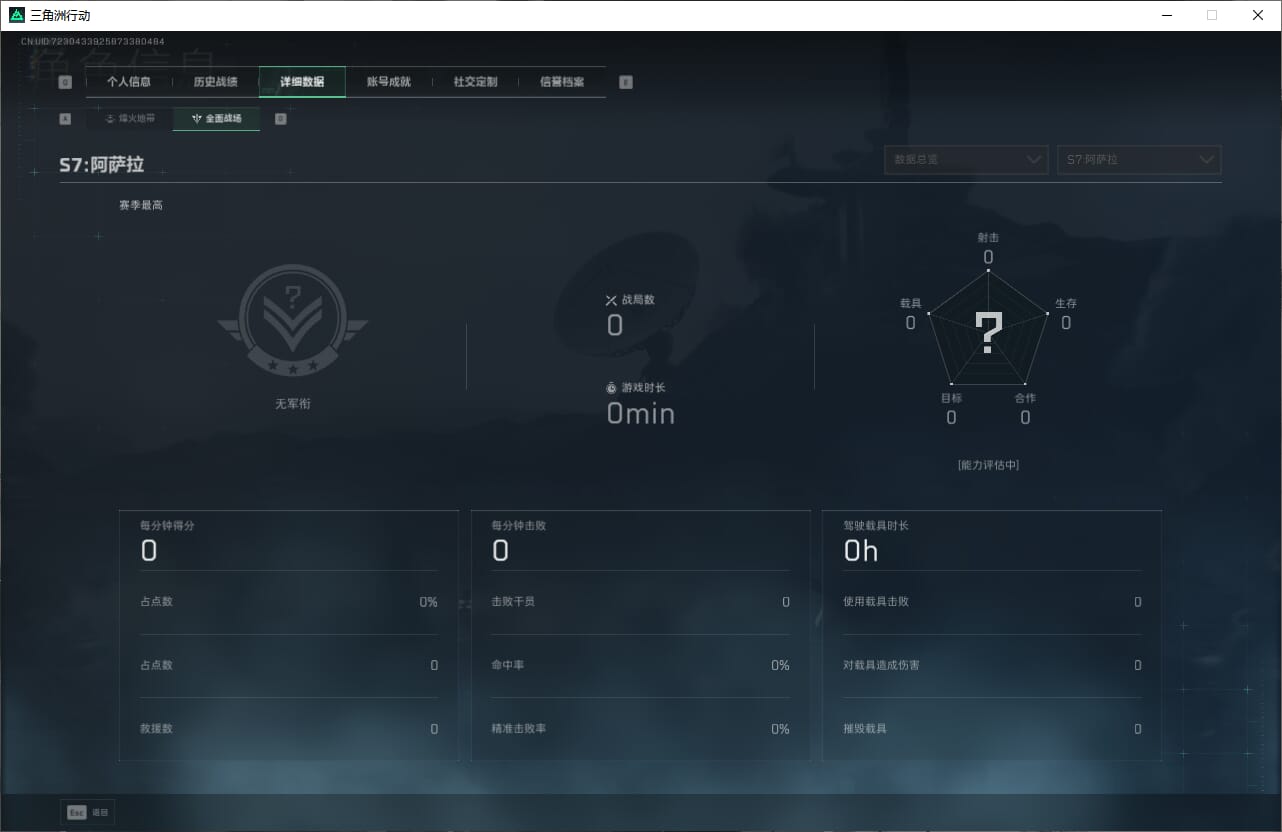Click the 对载具造成伤害 stat row label

pos(882,665)
